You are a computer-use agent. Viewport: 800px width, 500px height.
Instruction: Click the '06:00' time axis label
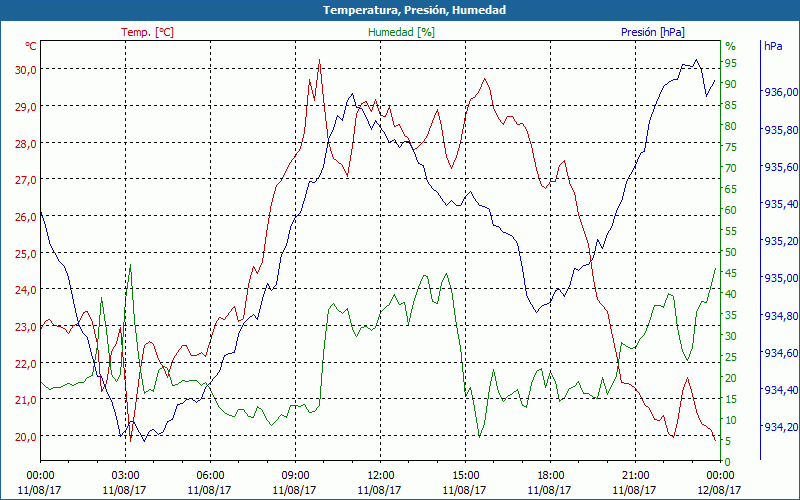point(210,476)
